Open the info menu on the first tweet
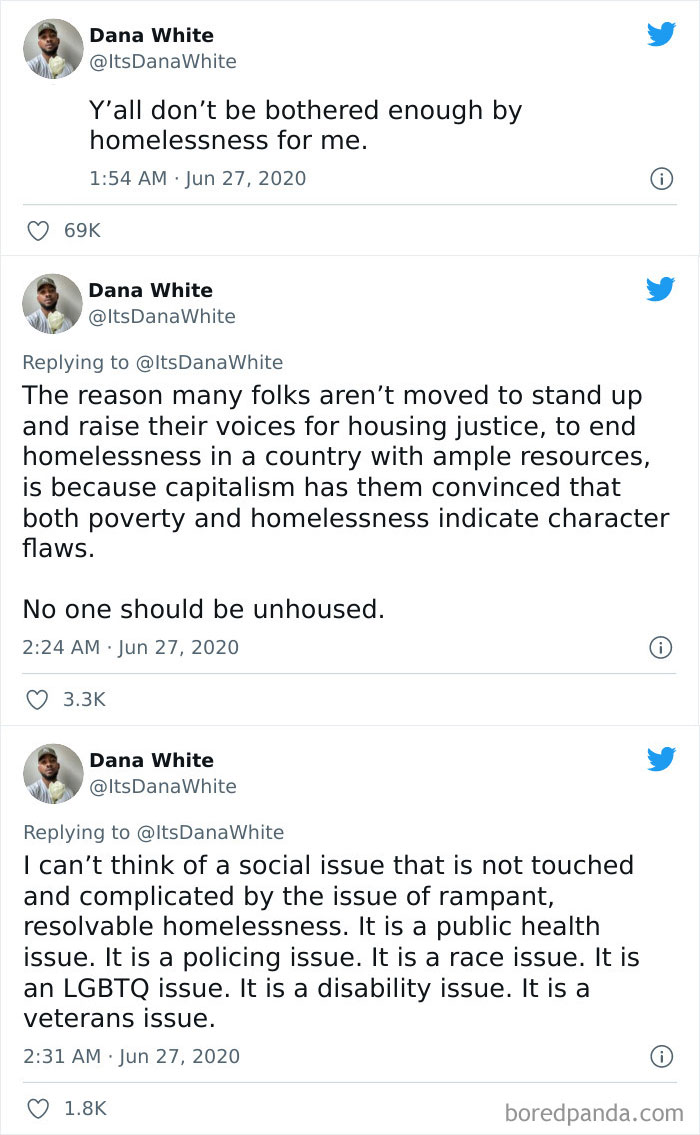700x1135 pixels. 660,178
